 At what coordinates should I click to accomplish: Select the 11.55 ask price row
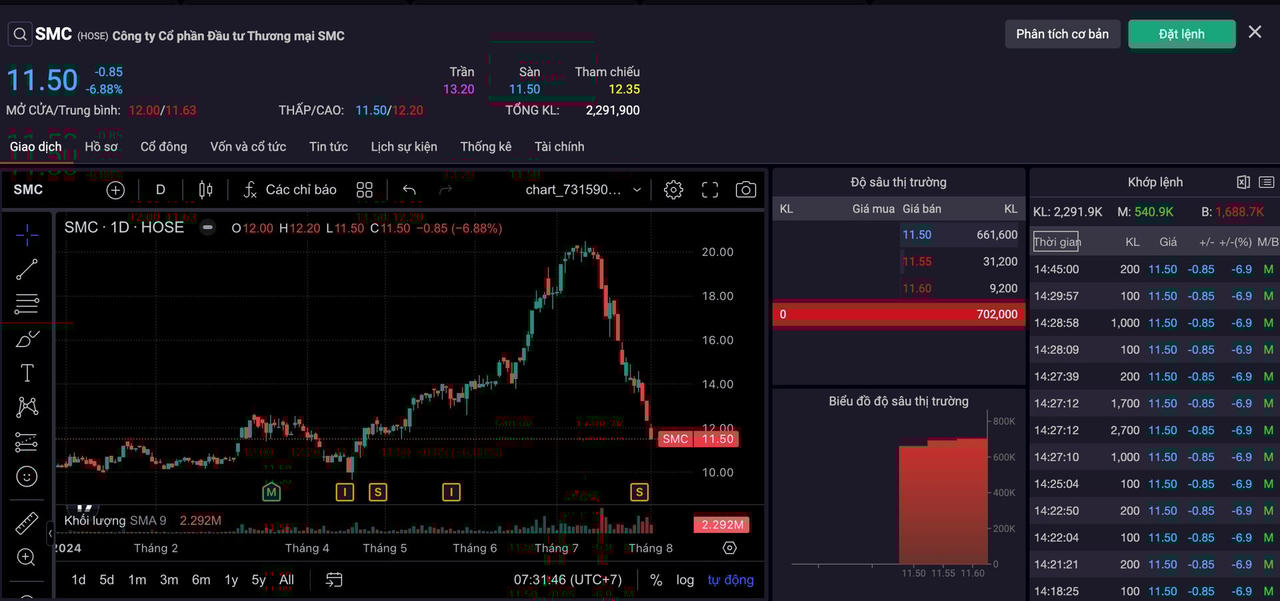coord(899,262)
